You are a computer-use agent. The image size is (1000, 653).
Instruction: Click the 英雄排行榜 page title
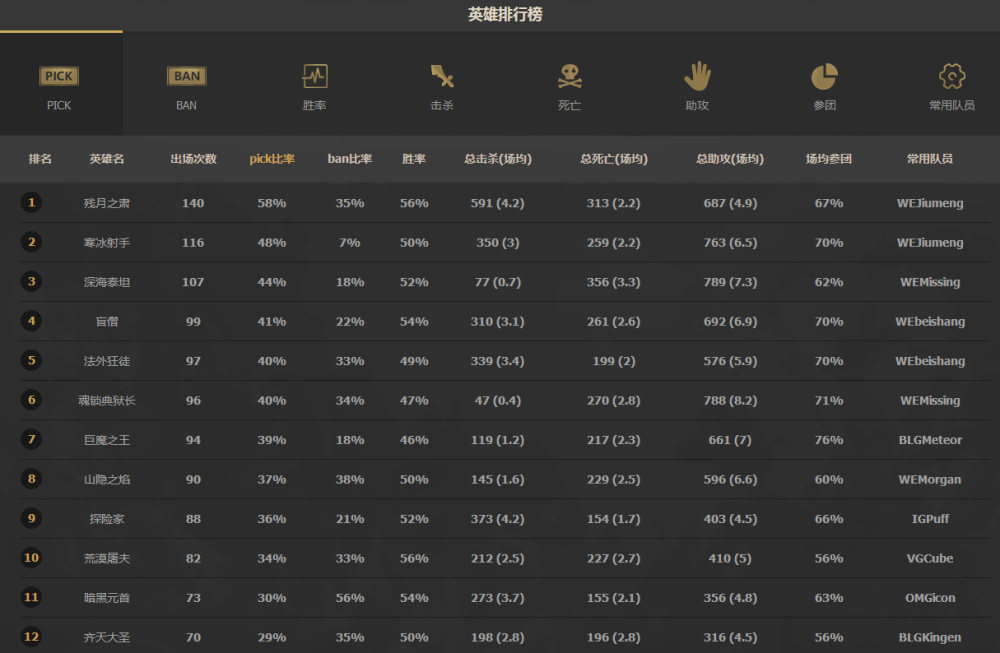(x=505, y=14)
